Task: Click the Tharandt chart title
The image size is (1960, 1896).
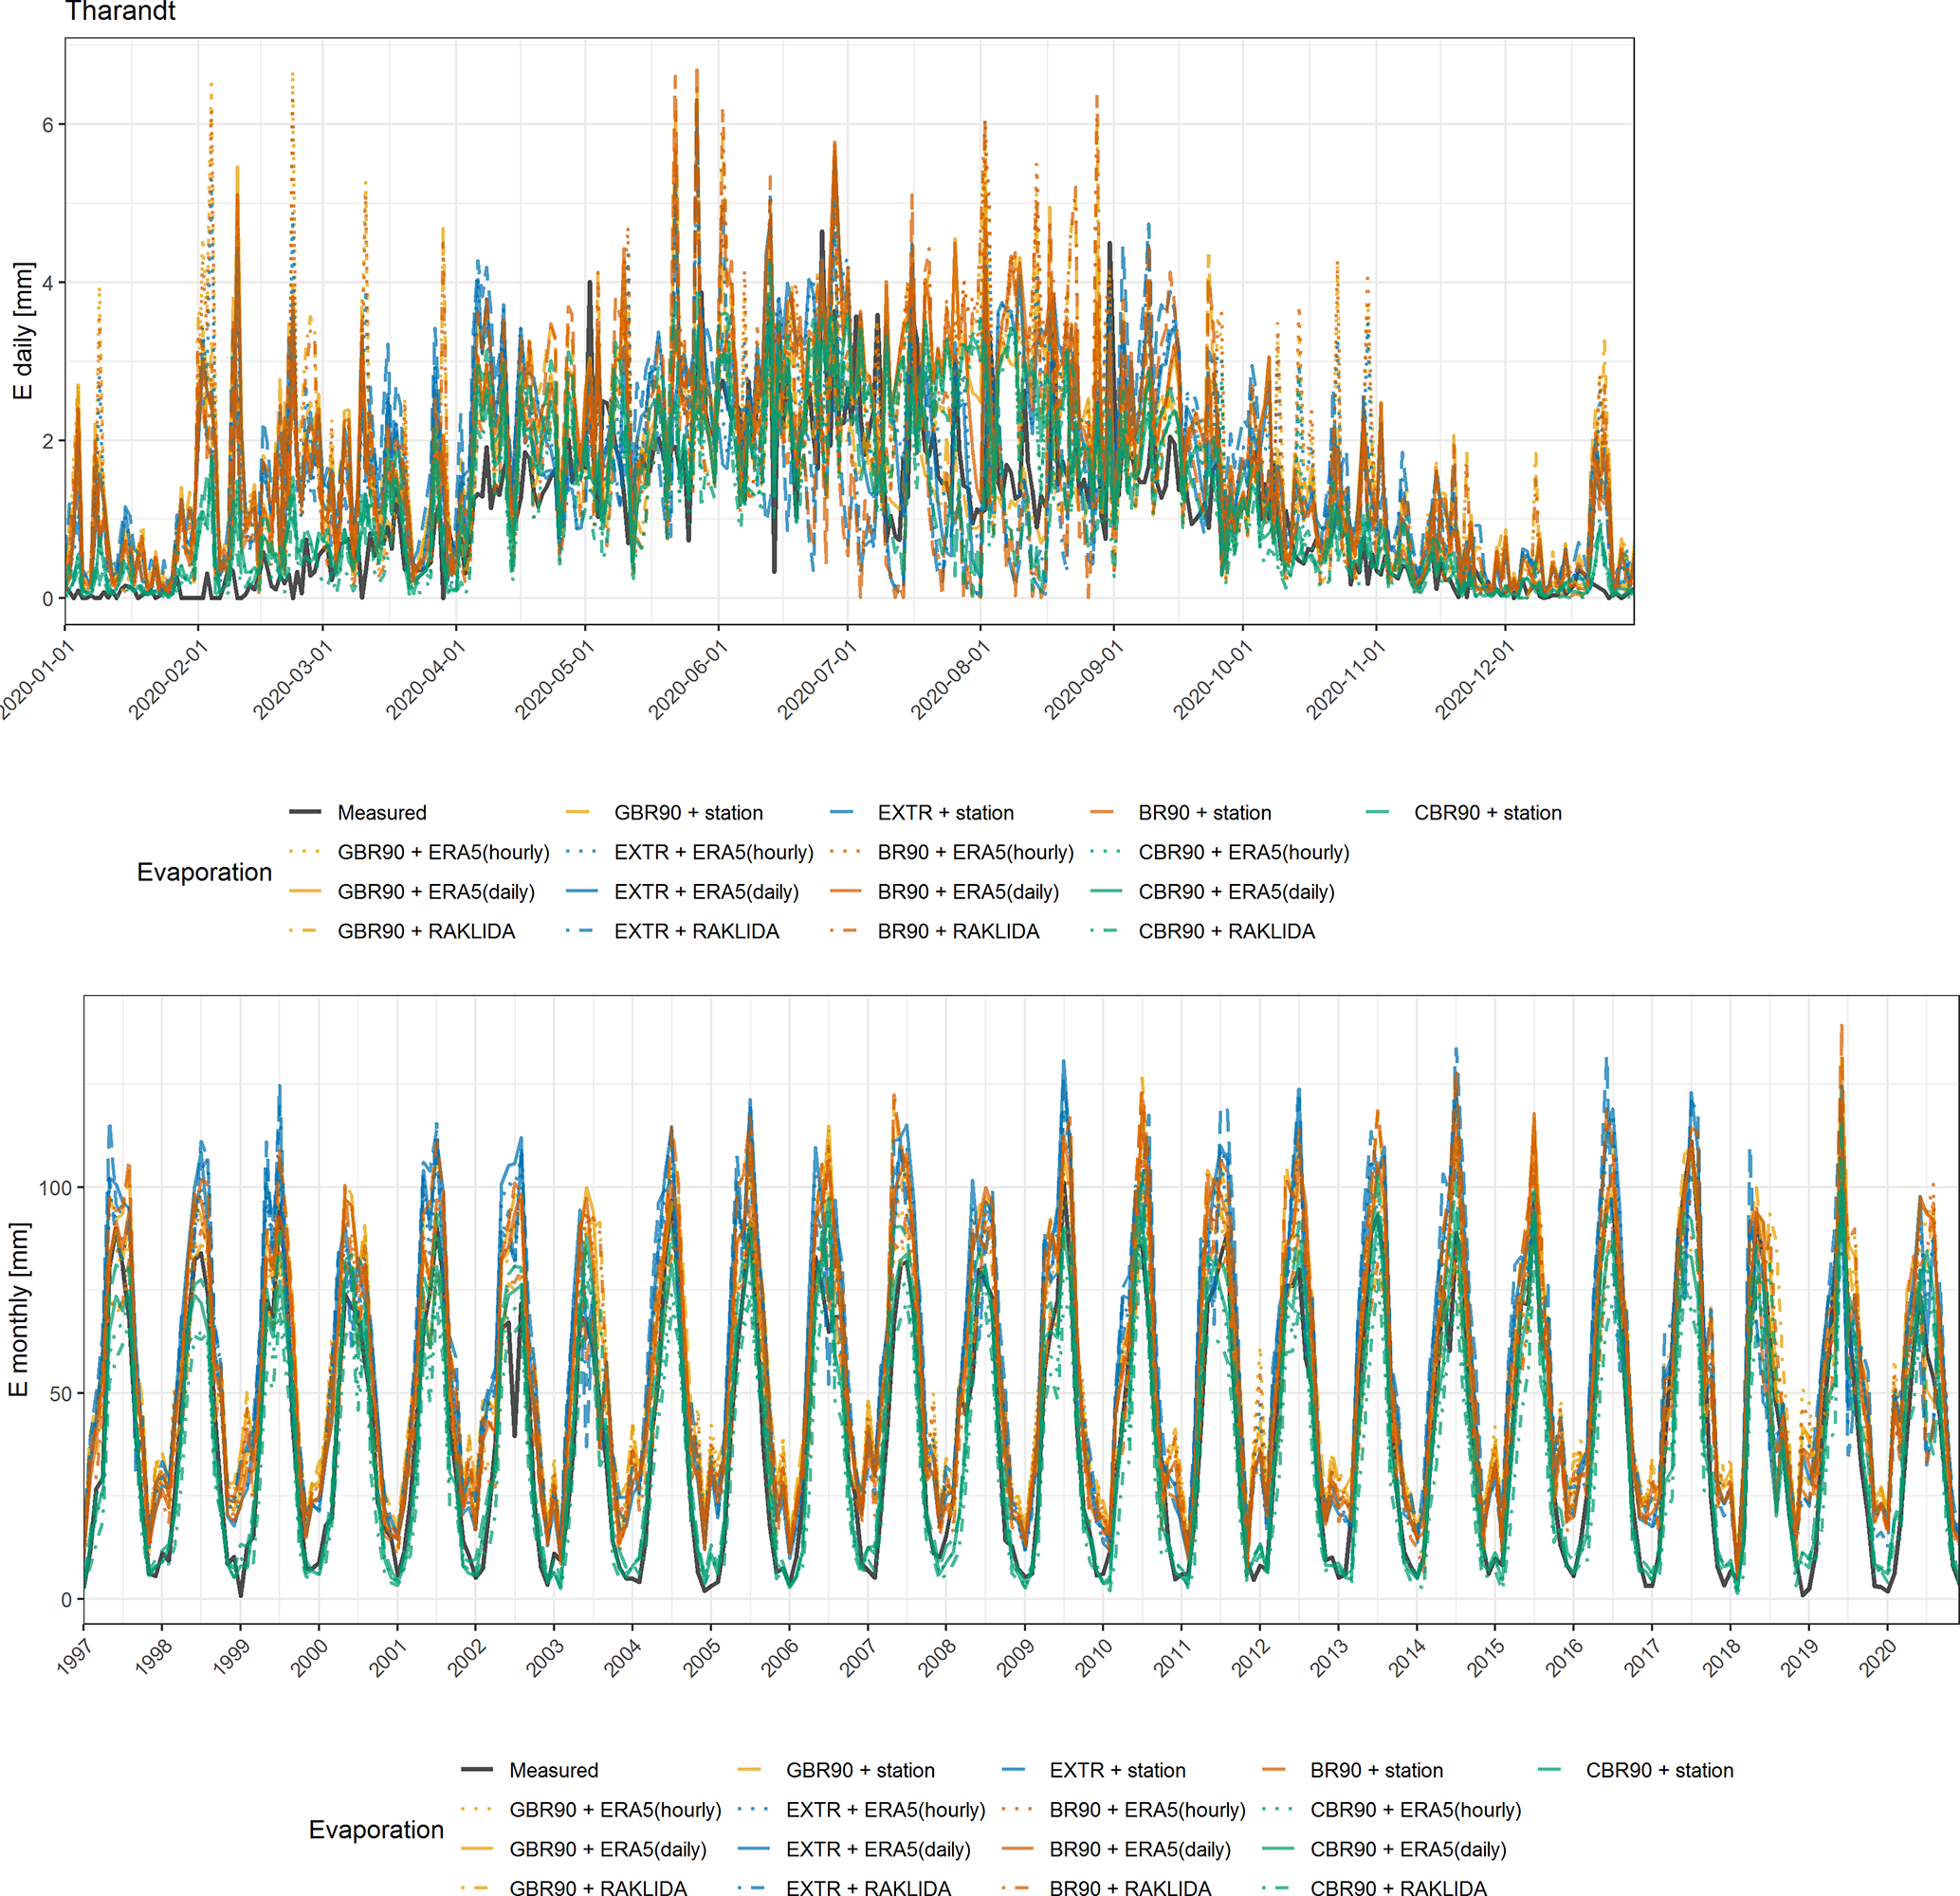Action: pos(120,12)
